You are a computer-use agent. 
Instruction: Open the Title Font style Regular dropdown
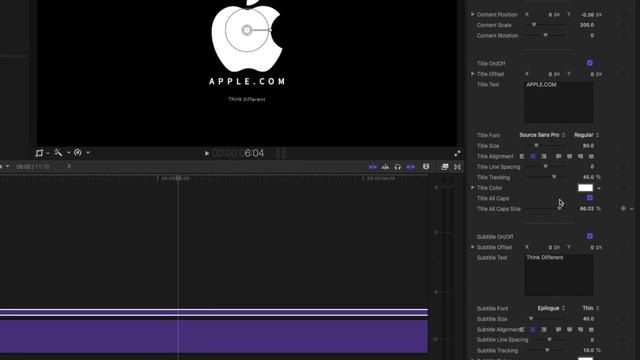(587, 135)
